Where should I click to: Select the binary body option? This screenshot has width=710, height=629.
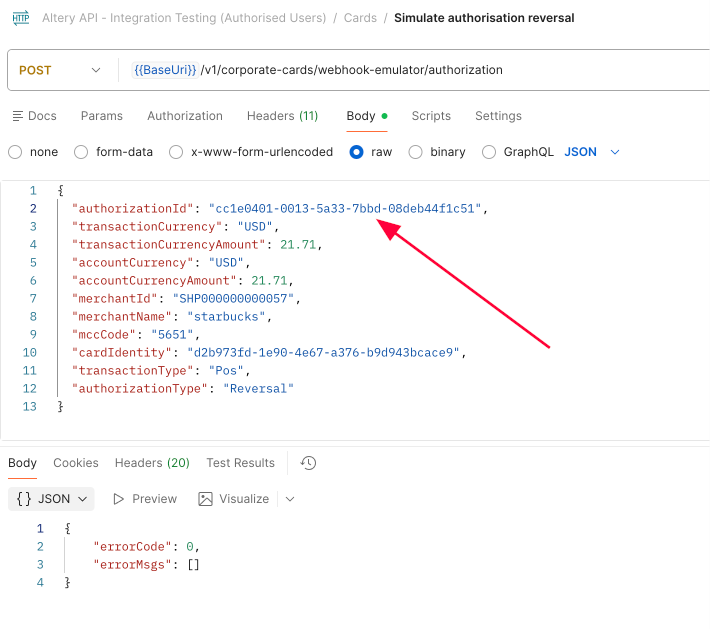415,152
